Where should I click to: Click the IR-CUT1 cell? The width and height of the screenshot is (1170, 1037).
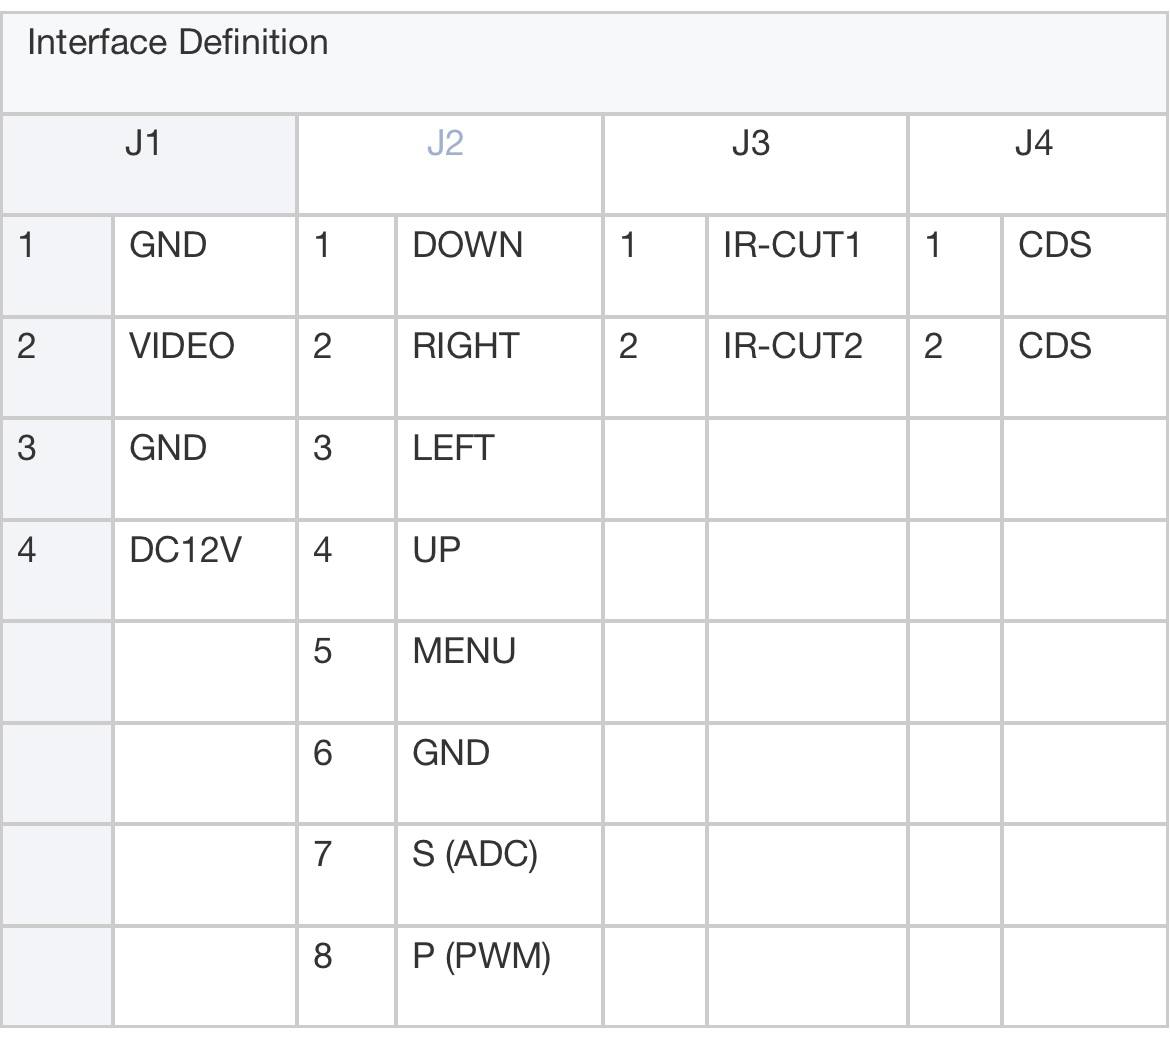pos(807,266)
